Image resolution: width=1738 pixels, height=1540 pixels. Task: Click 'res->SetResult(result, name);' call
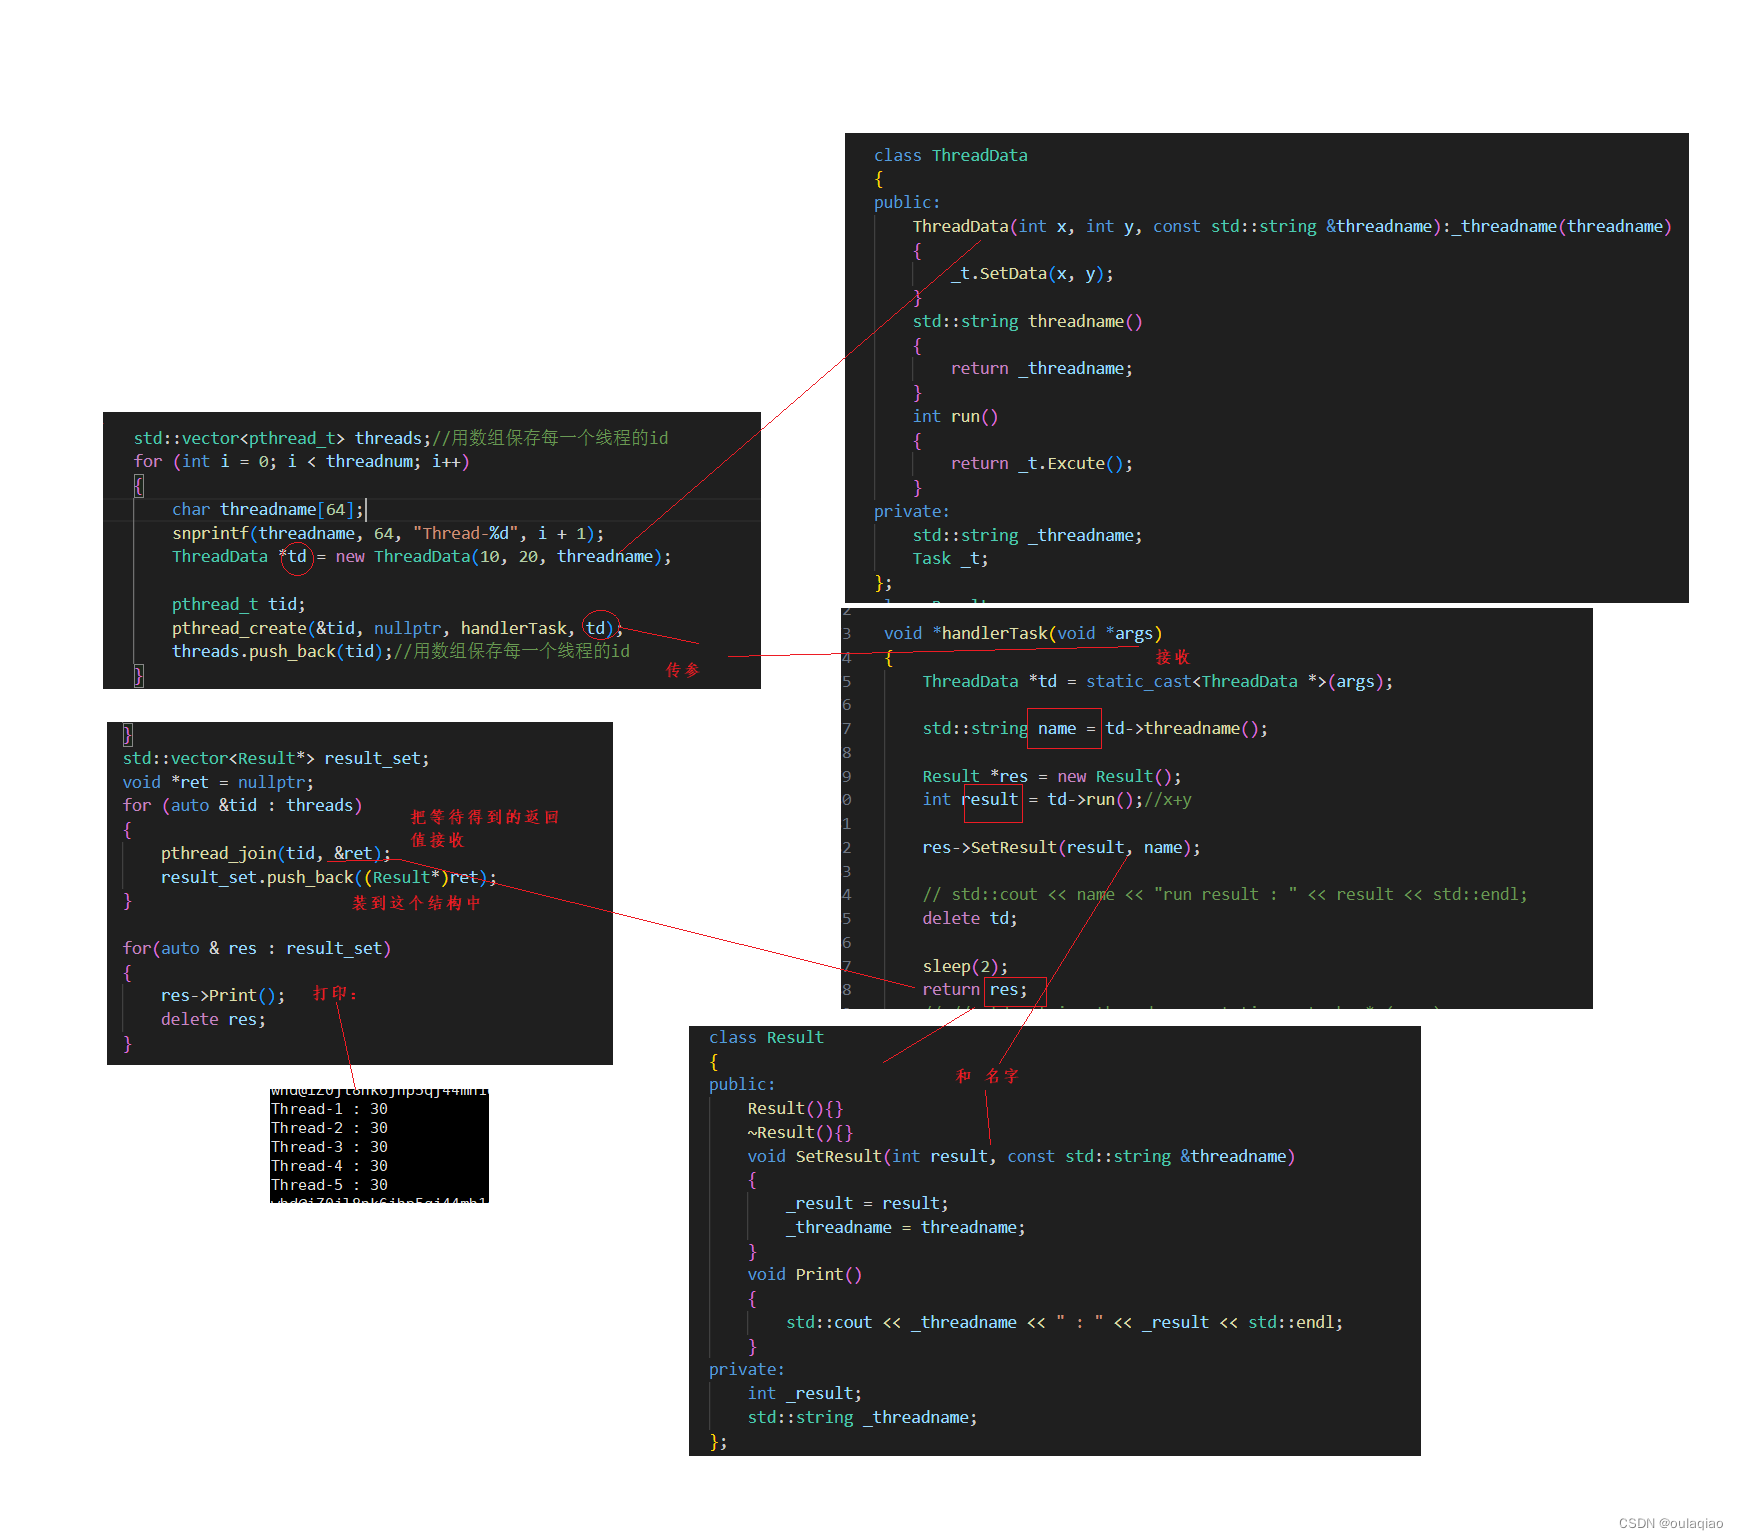(x=1061, y=847)
